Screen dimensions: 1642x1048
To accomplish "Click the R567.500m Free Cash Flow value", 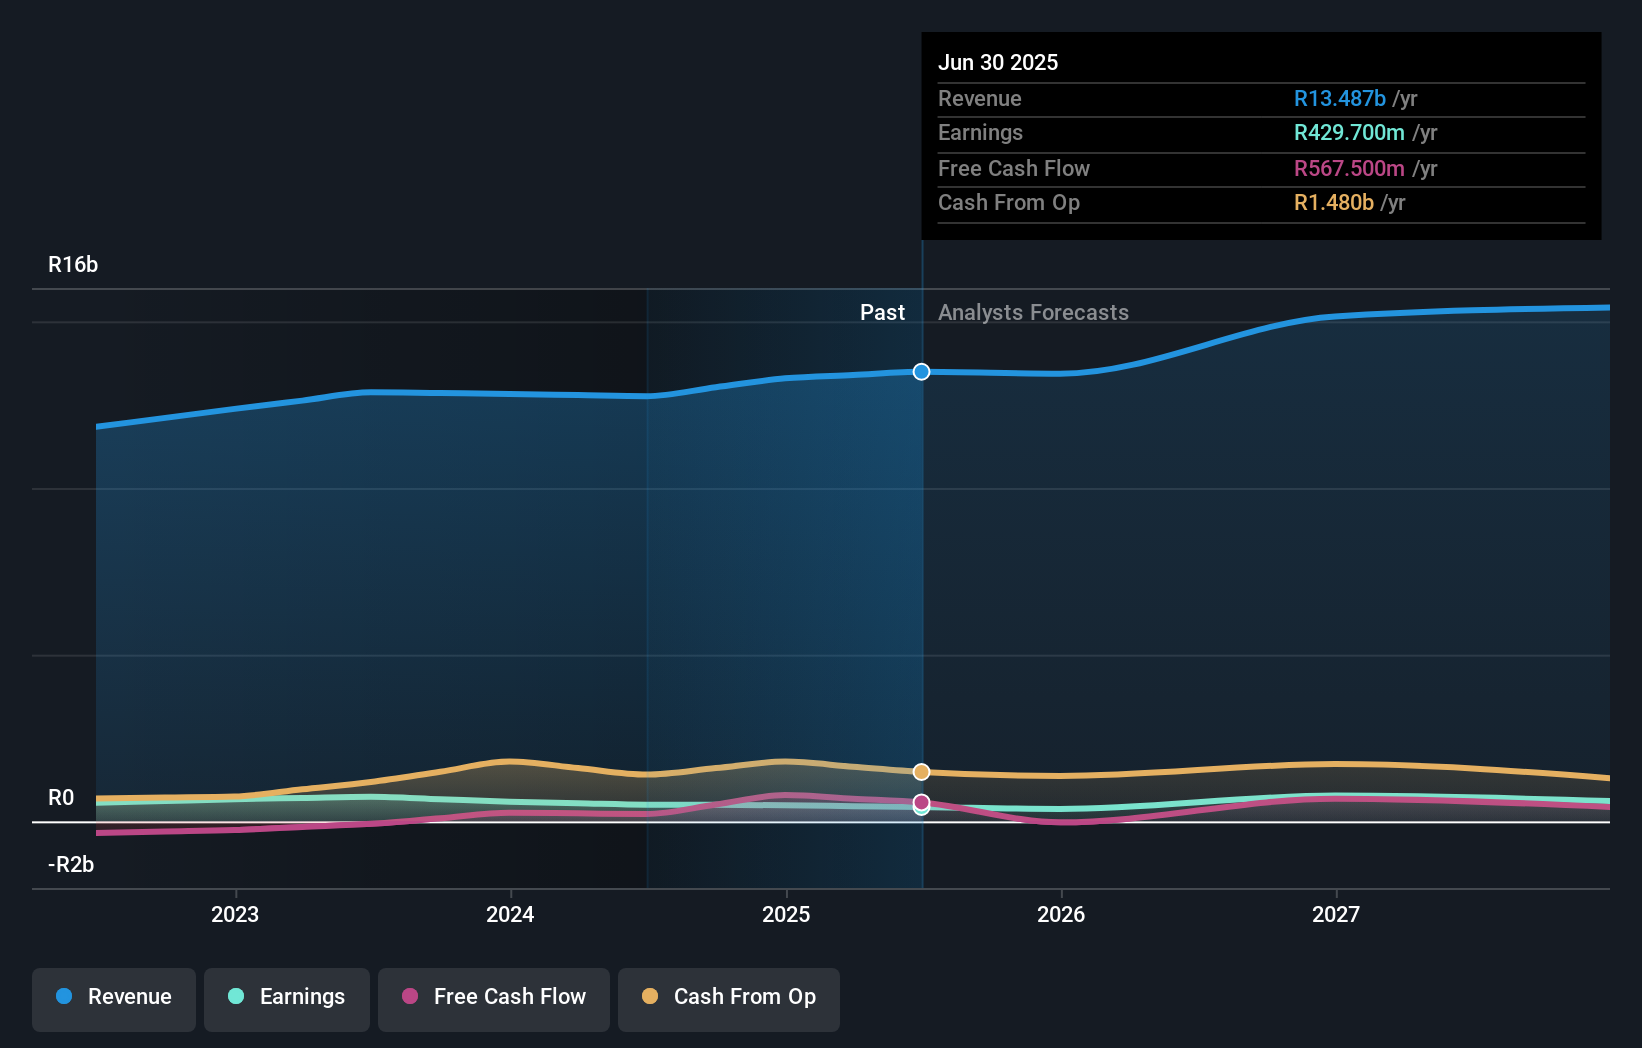I will (x=1347, y=168).
